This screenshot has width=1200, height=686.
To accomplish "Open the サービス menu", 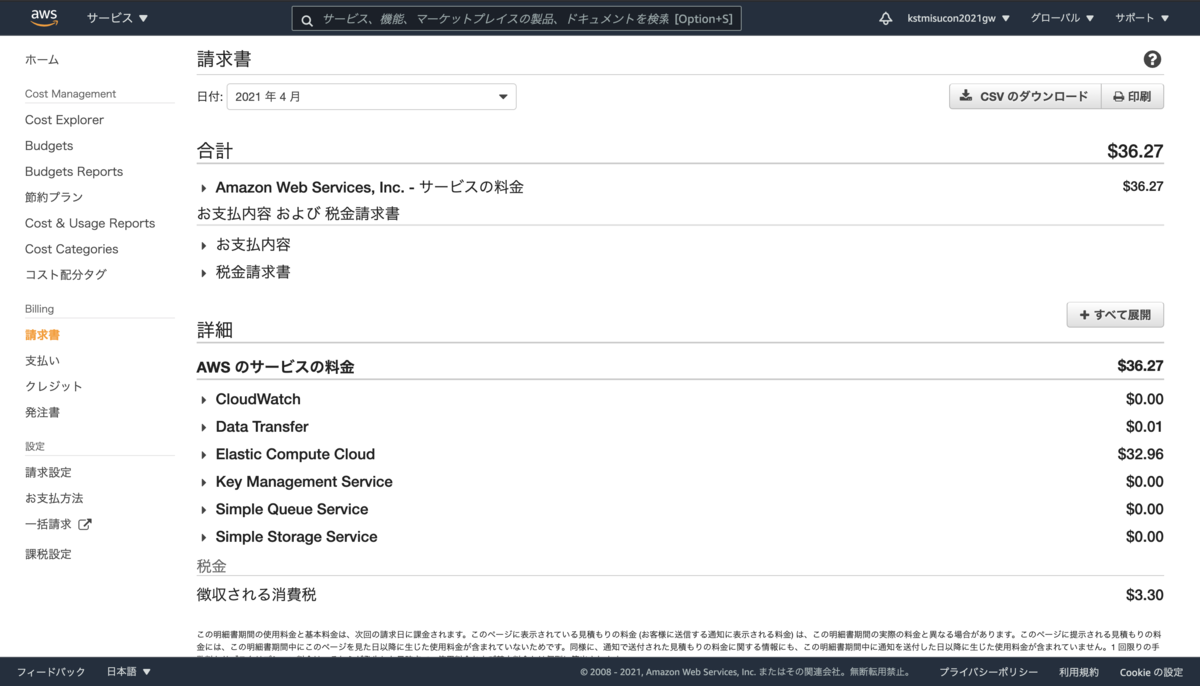I will [x=117, y=18].
